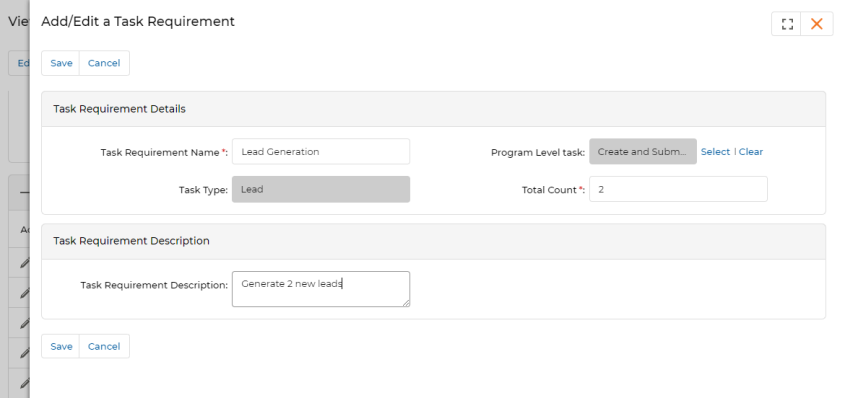Expand the dialog to full screen
Image resolution: width=845 pixels, height=398 pixels.
click(x=787, y=24)
